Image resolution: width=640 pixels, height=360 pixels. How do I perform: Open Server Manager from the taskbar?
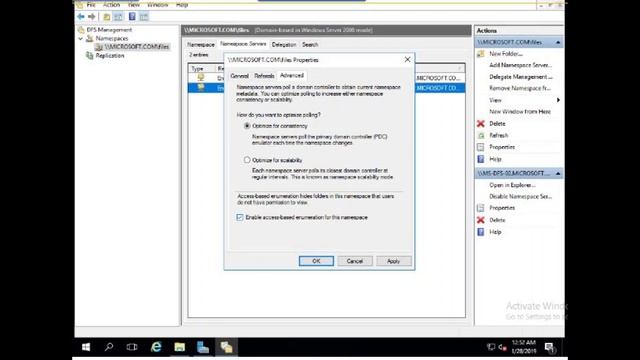(203, 347)
